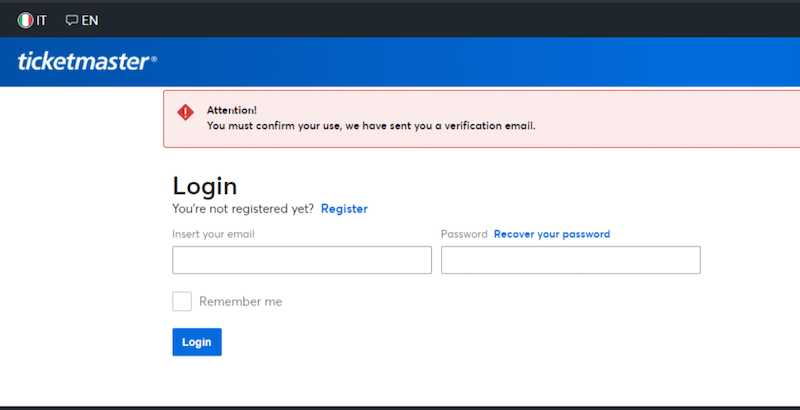Viewport: 800px width, 410px height.
Task: Open the Register link
Action: pyautogui.click(x=344, y=209)
